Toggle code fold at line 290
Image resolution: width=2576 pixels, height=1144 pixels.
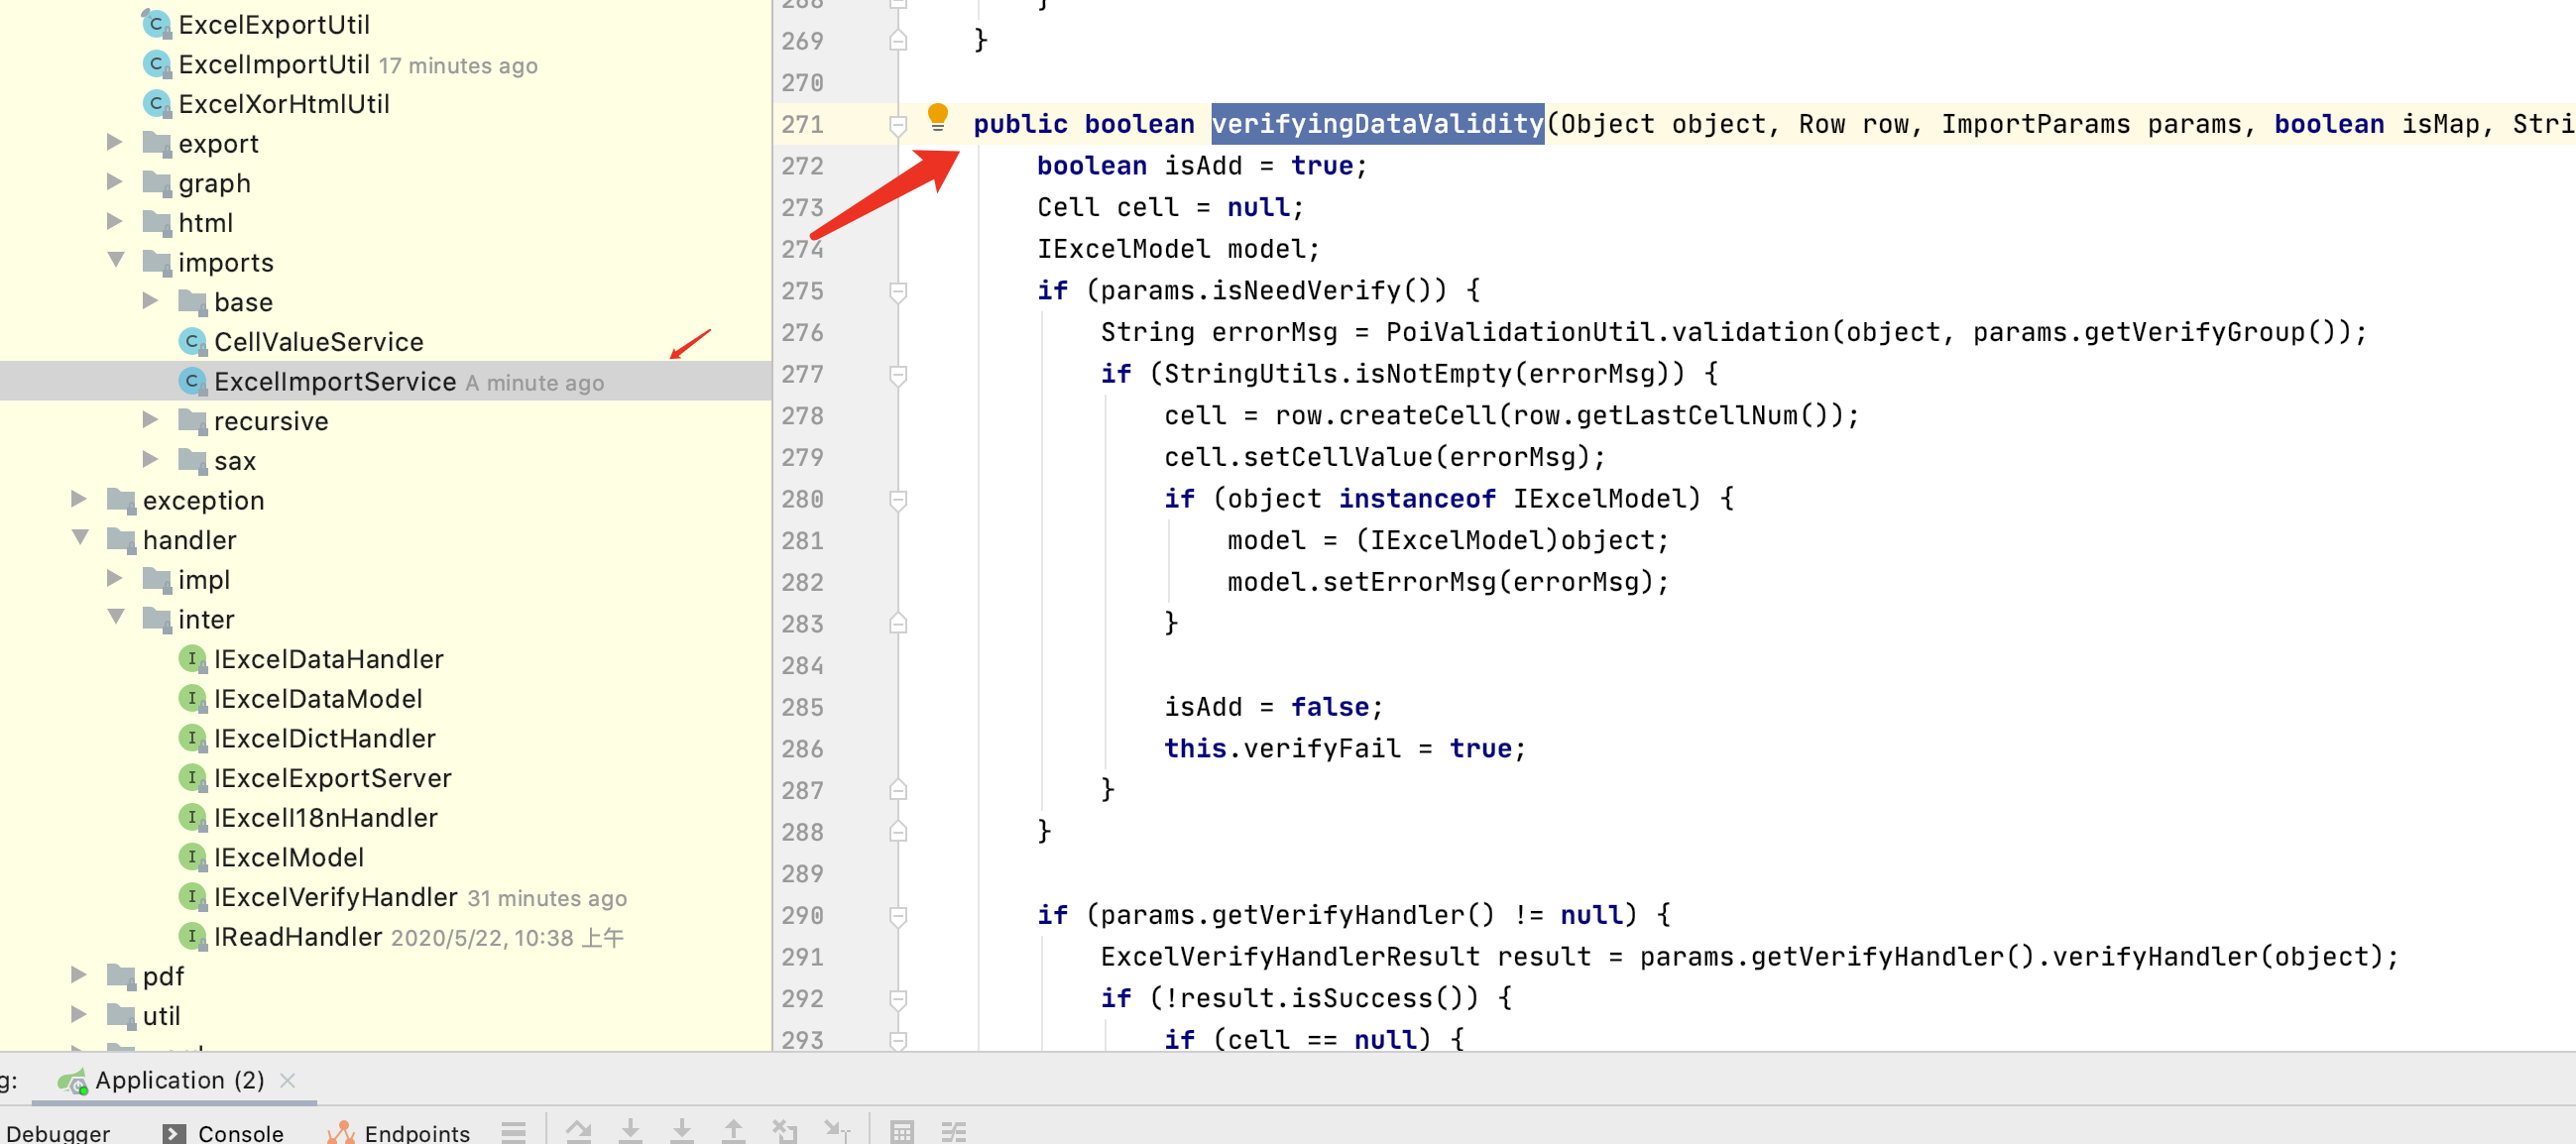pyautogui.click(x=898, y=915)
